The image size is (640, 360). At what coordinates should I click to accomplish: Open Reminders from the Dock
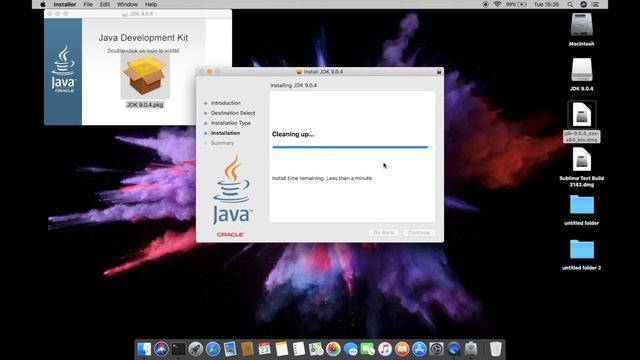click(299, 349)
